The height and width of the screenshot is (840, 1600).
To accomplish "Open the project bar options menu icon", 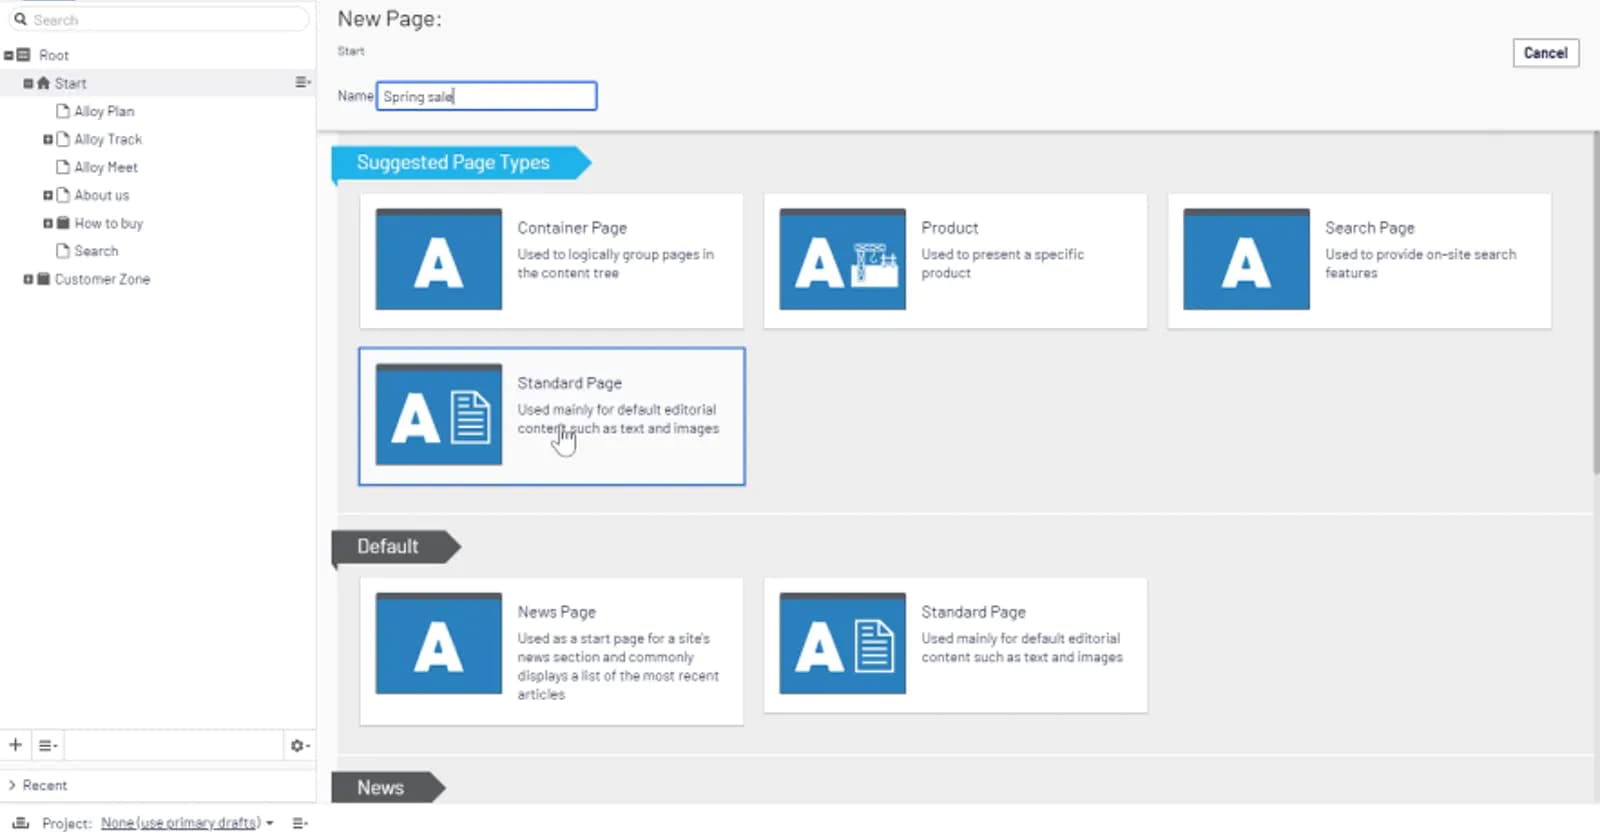I will [x=300, y=822].
